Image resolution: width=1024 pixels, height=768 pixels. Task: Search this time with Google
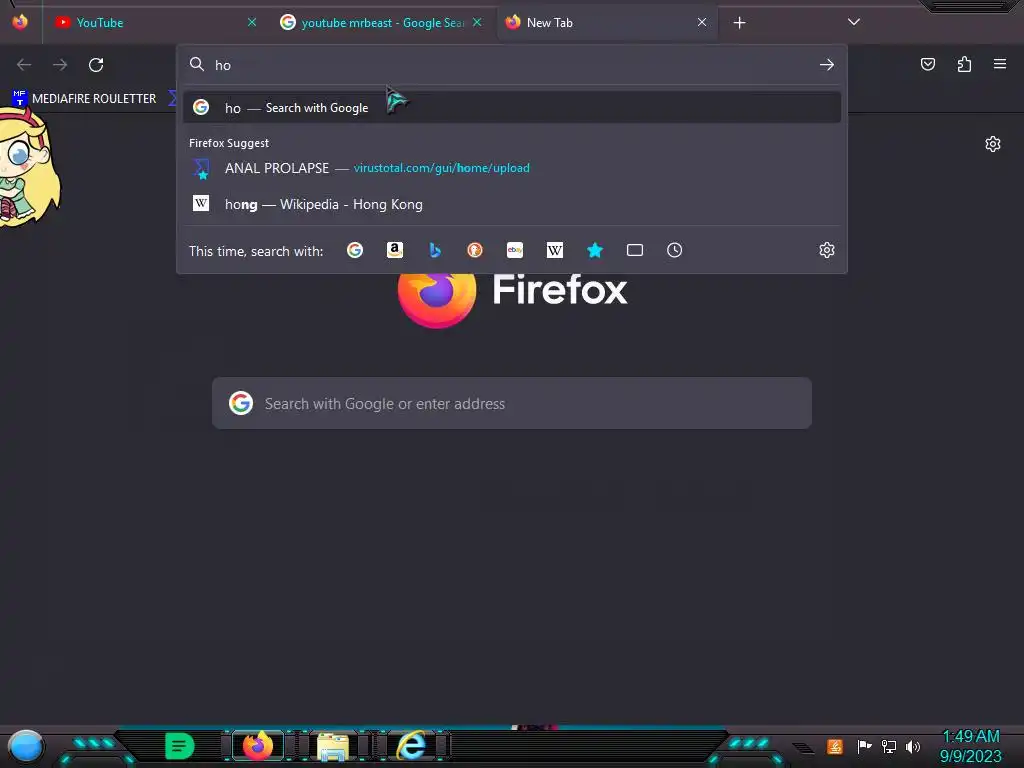(355, 250)
